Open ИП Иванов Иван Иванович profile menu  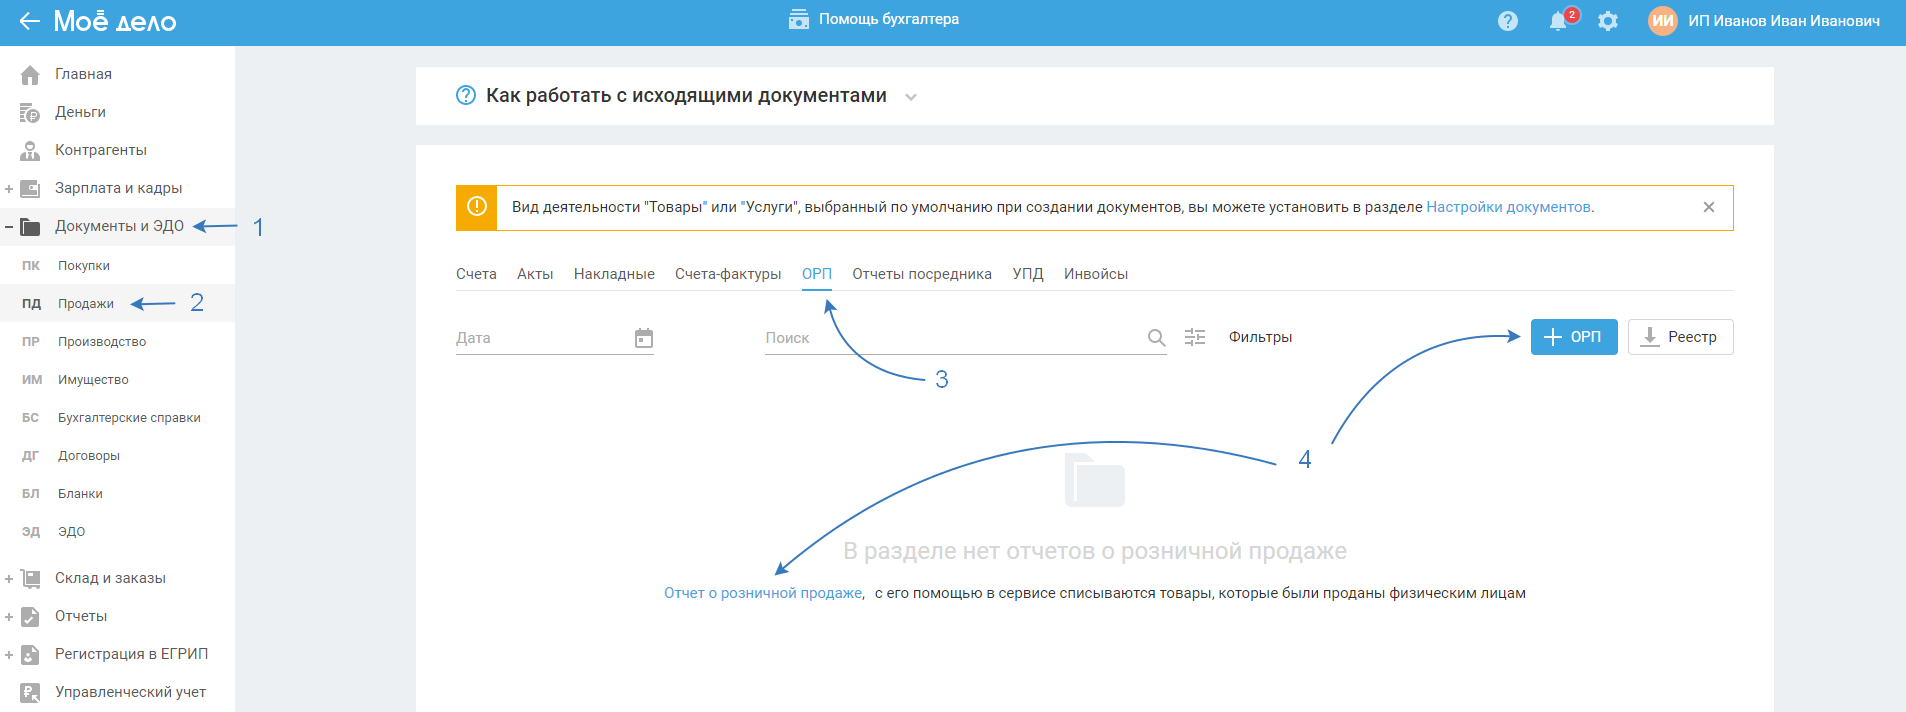(1784, 21)
